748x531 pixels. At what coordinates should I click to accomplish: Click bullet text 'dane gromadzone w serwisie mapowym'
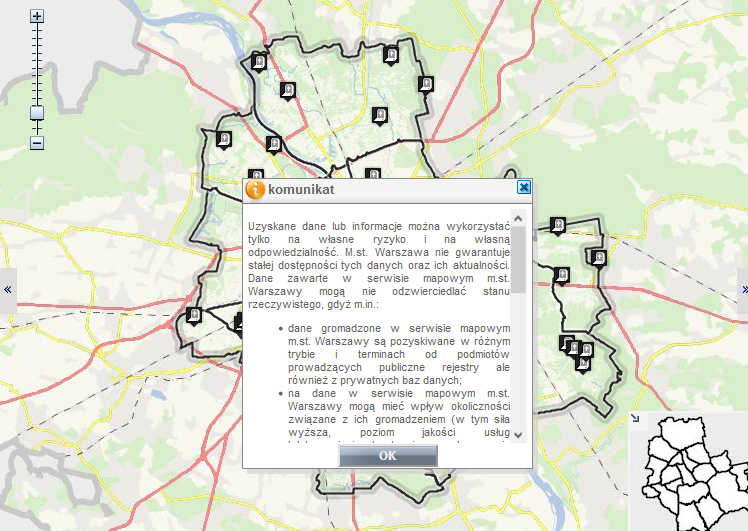tap(399, 354)
